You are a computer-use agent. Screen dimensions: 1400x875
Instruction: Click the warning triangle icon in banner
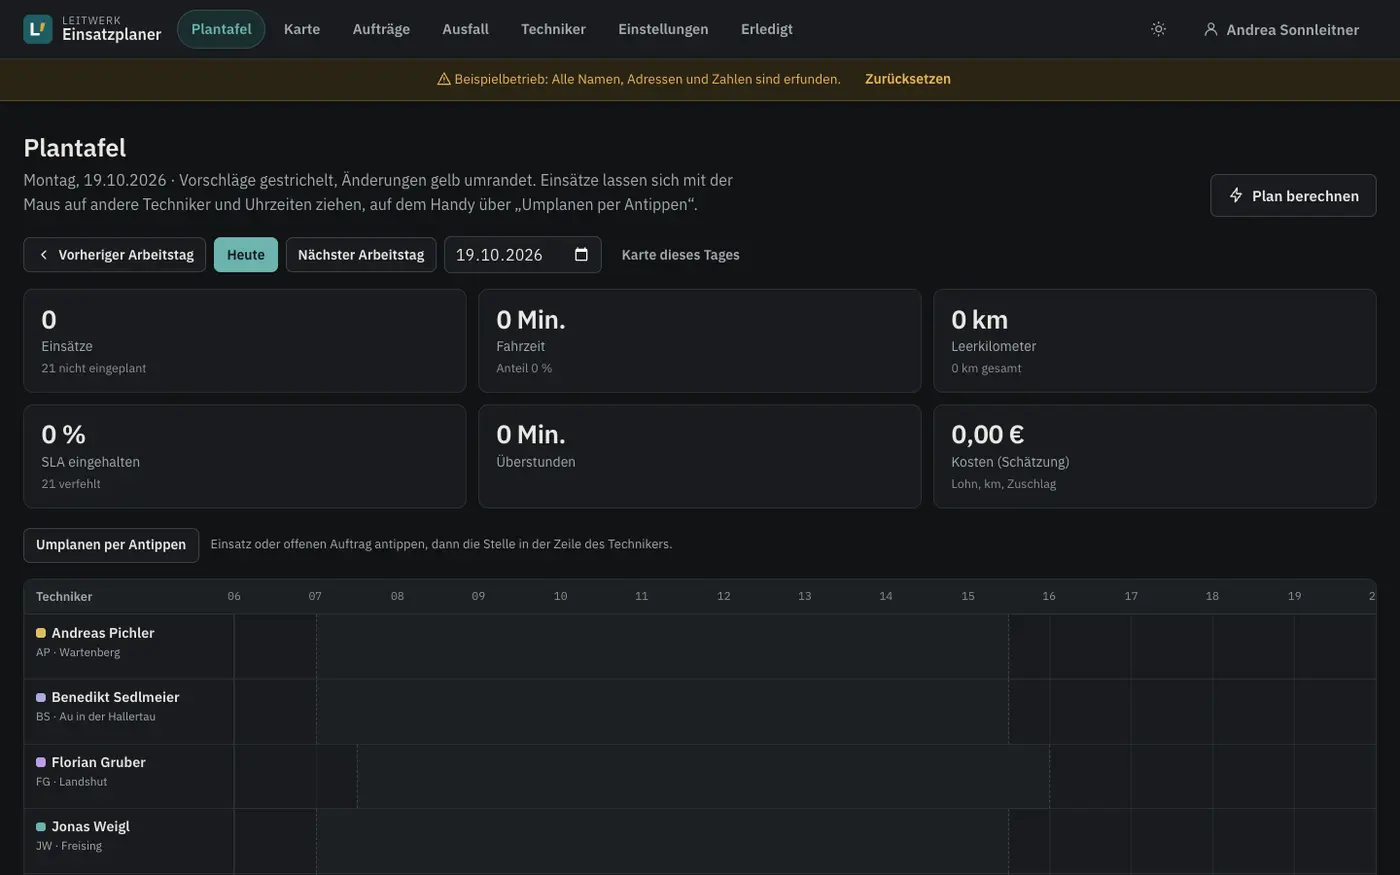coord(444,79)
